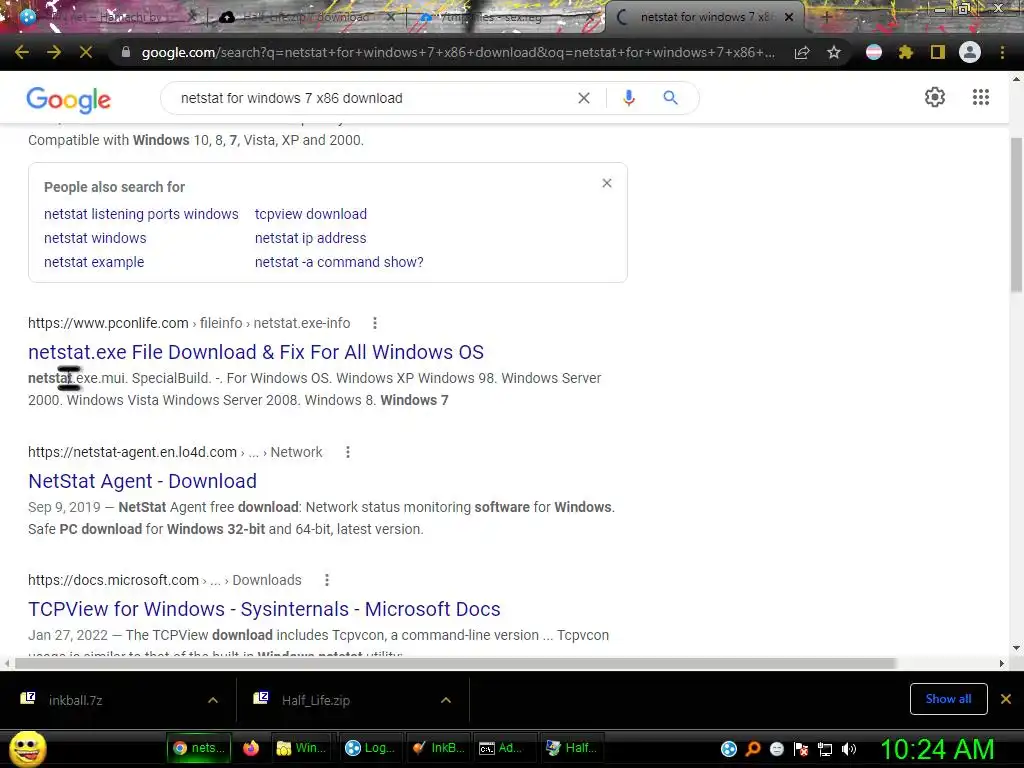Click the padlock site info icon

[x=126, y=52]
